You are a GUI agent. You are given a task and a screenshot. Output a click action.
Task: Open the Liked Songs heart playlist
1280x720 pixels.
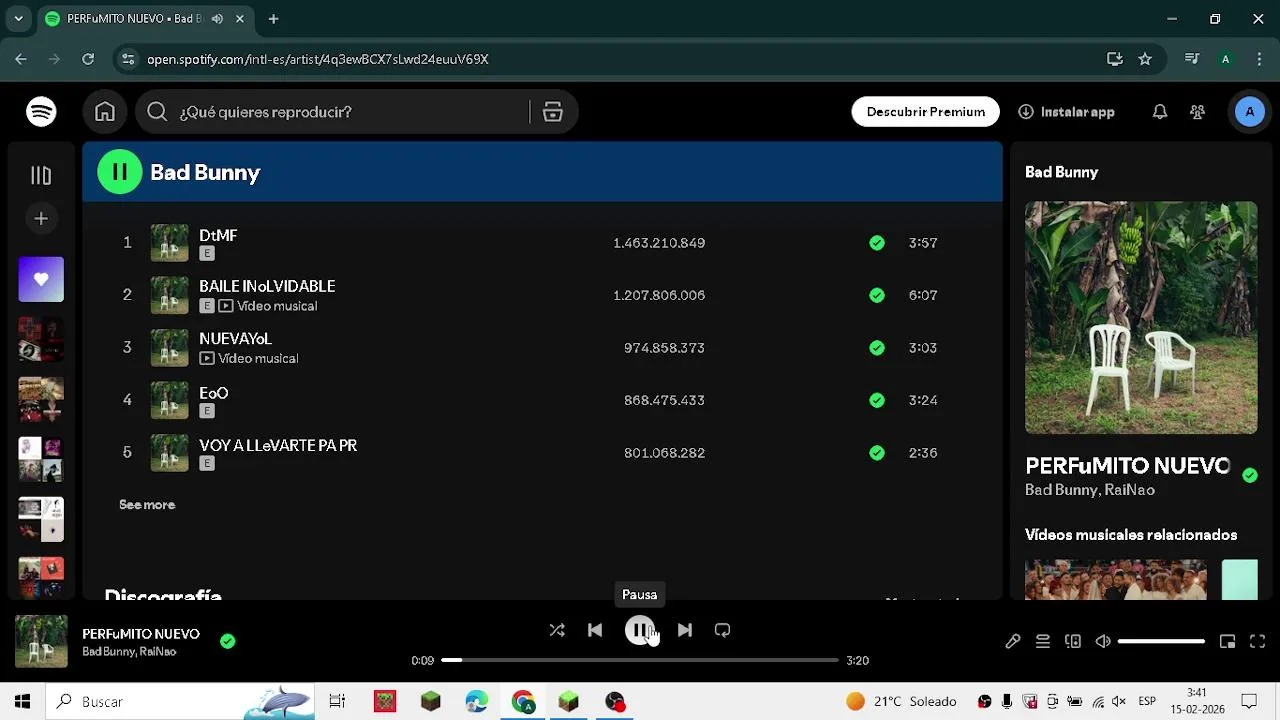(x=41, y=280)
